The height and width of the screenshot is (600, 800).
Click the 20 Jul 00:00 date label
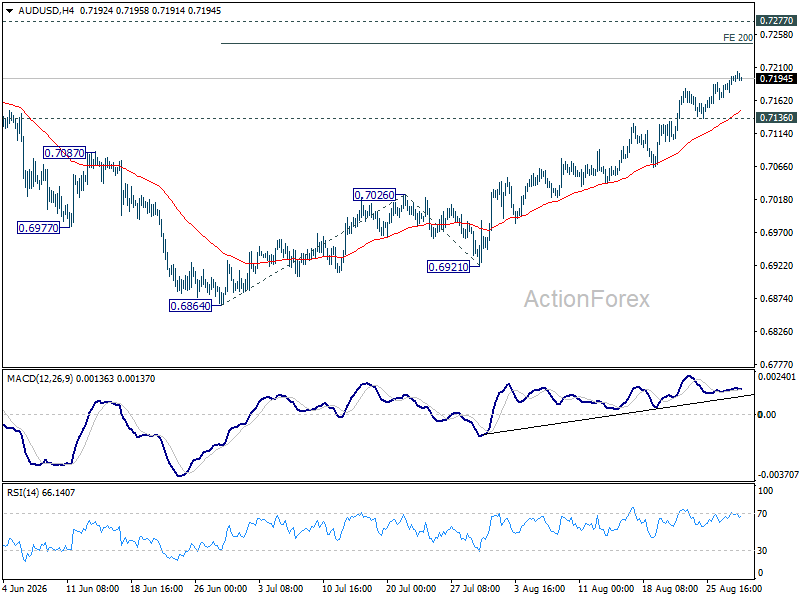click(x=411, y=589)
